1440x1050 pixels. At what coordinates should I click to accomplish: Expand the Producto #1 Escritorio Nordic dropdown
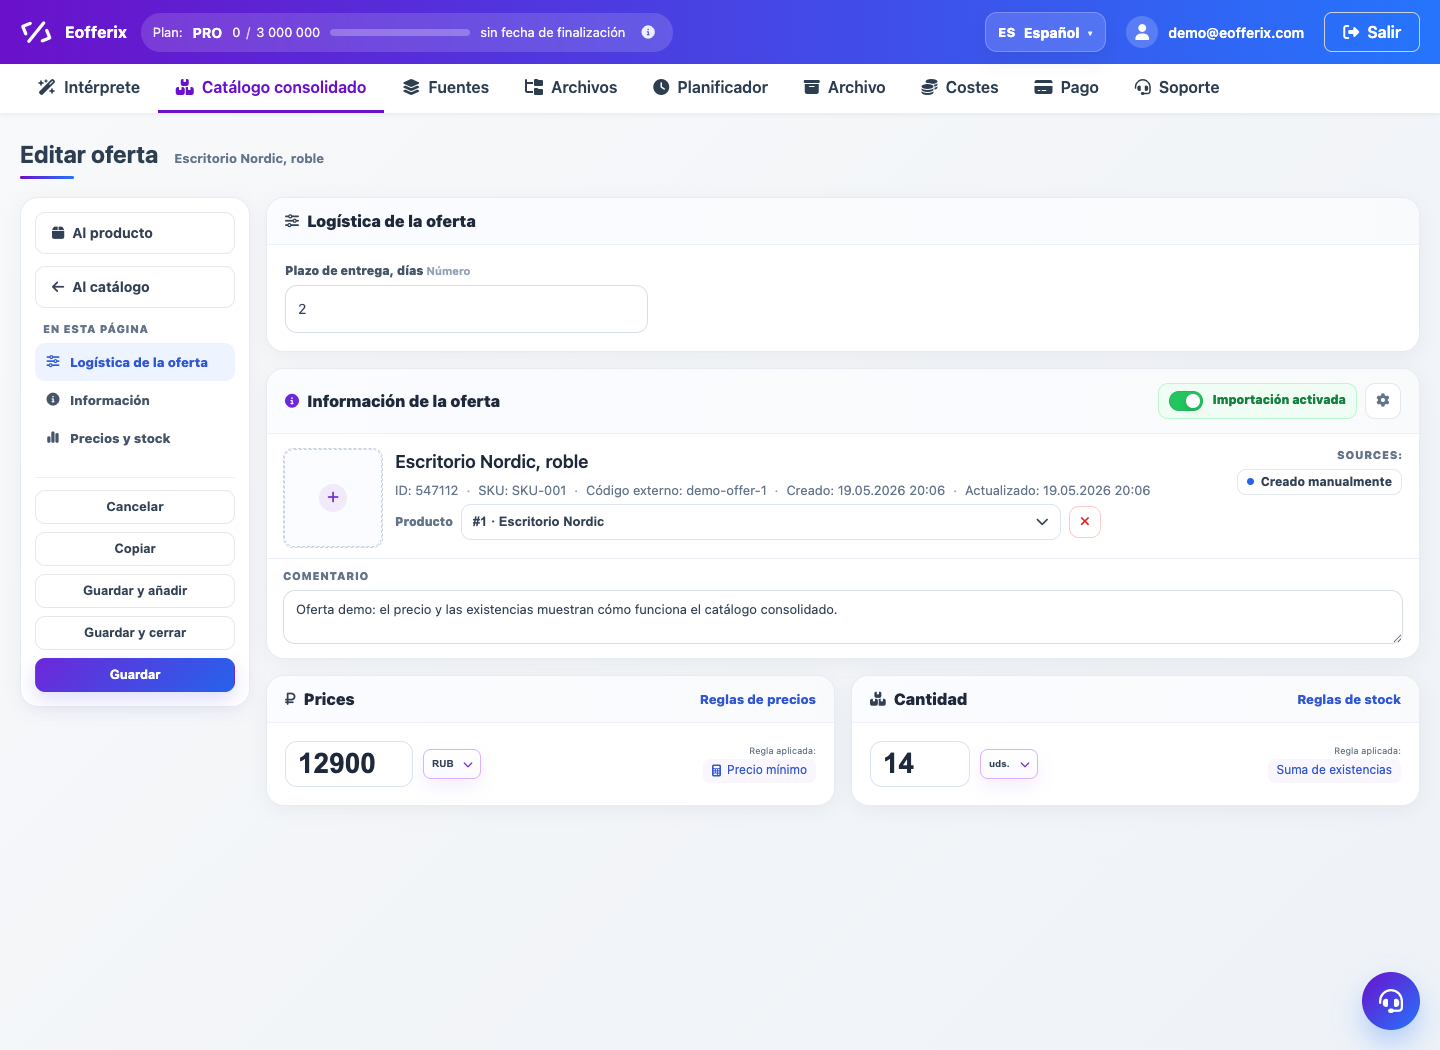point(761,522)
